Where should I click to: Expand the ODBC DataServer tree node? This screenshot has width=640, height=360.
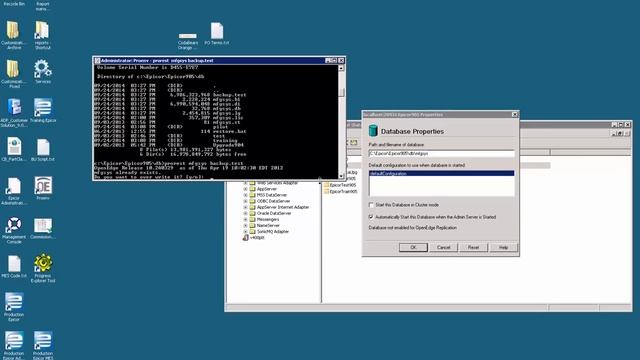(246, 201)
